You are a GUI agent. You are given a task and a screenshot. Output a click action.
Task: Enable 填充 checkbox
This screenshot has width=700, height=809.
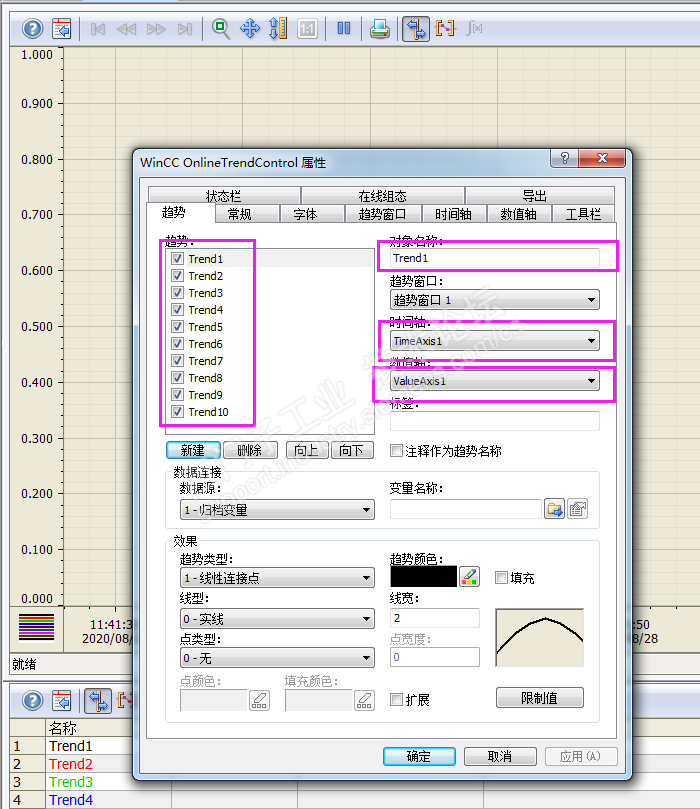tap(501, 577)
